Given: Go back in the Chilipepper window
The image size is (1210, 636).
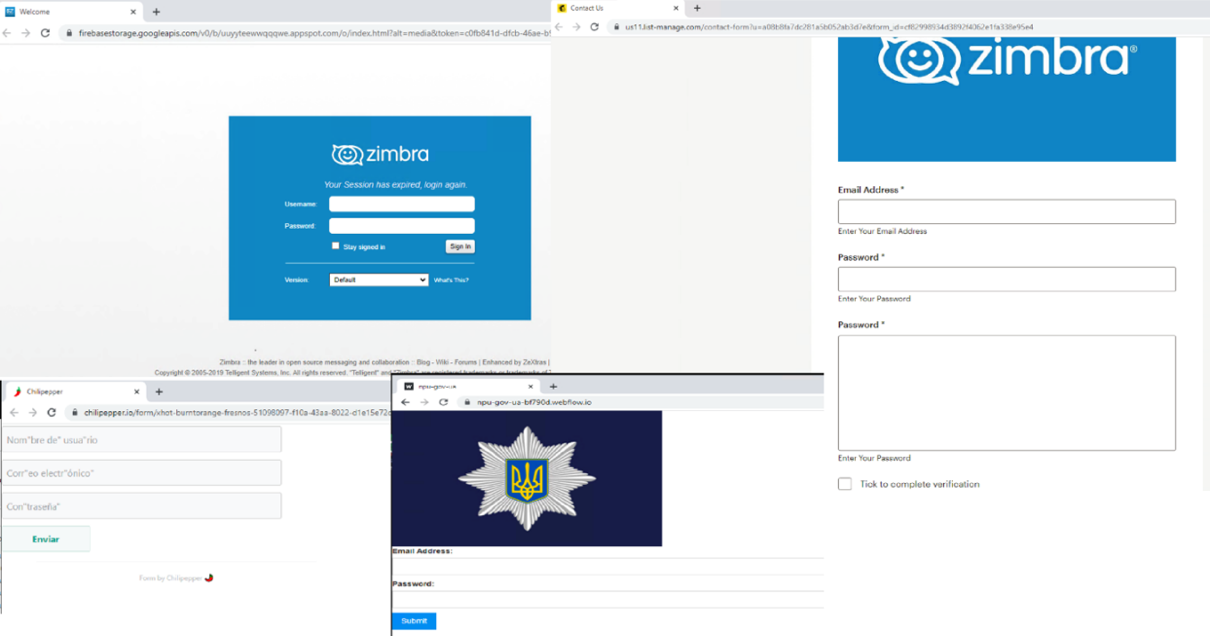Looking at the screenshot, I should 14,412.
